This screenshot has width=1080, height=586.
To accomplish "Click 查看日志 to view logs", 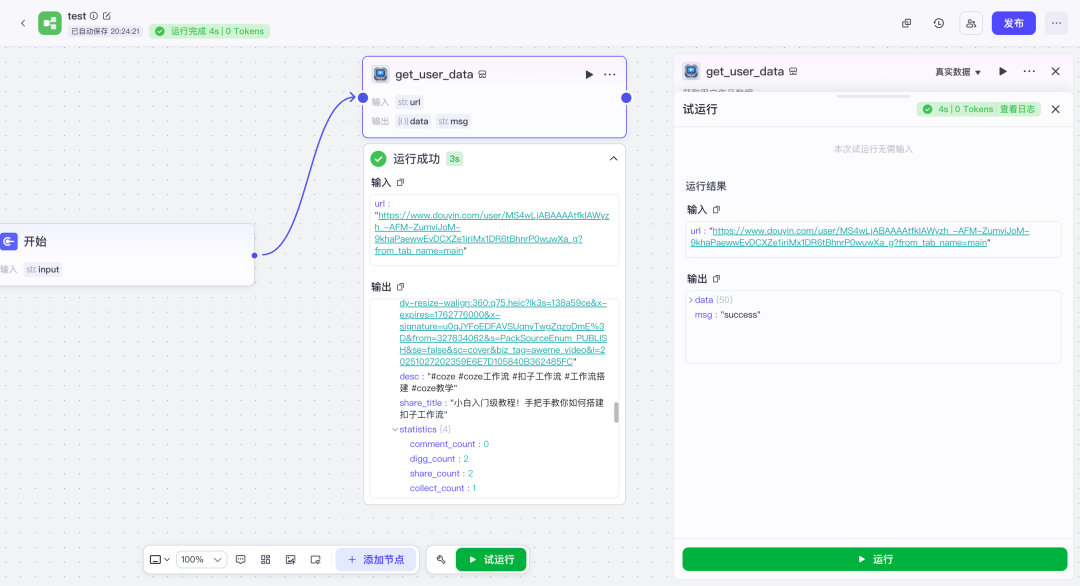I will pyautogui.click(x=1019, y=109).
